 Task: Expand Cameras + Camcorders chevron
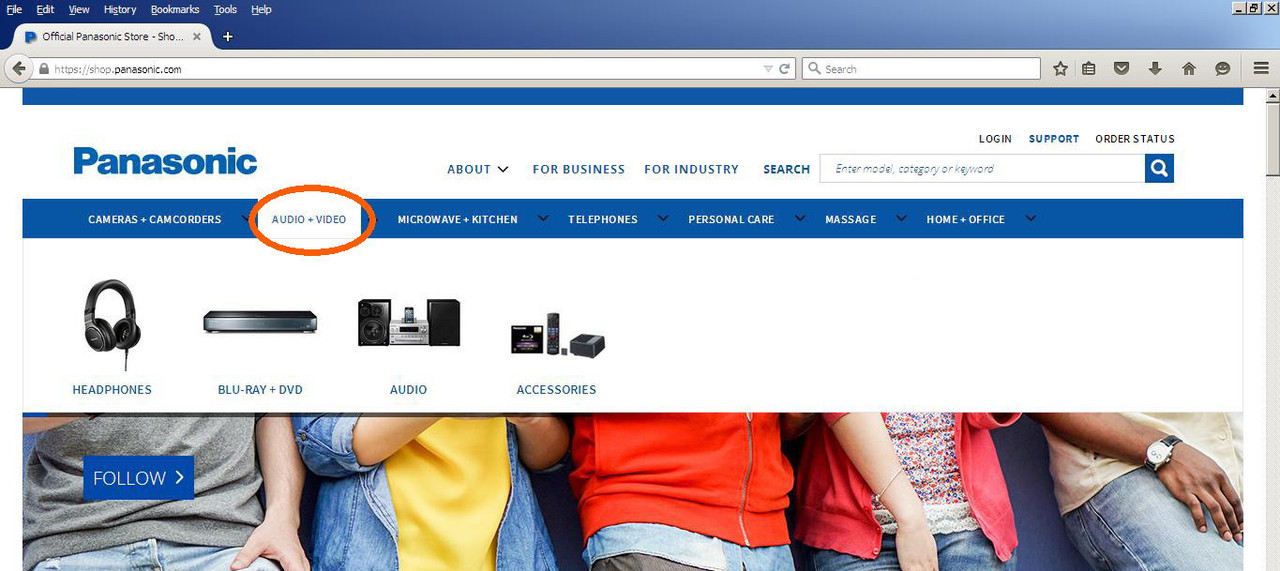click(245, 219)
